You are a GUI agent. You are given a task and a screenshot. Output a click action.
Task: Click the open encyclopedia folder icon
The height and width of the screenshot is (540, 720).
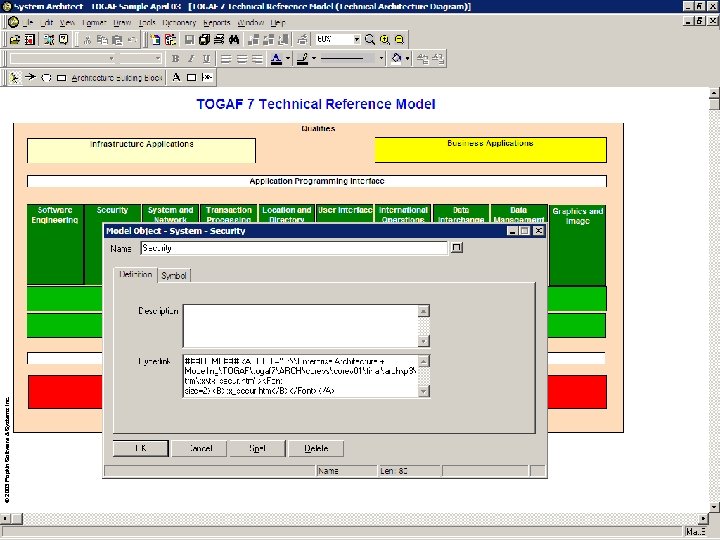click(15, 40)
